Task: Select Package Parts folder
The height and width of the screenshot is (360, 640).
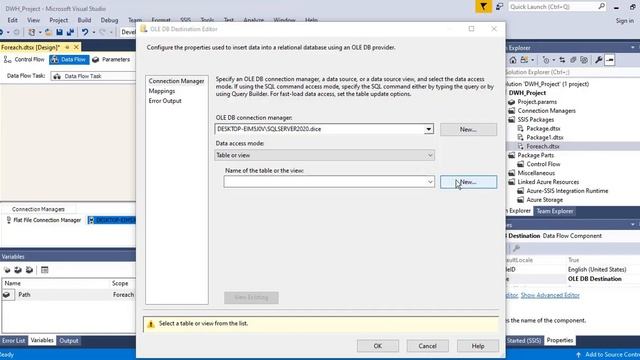Action: tap(536, 156)
